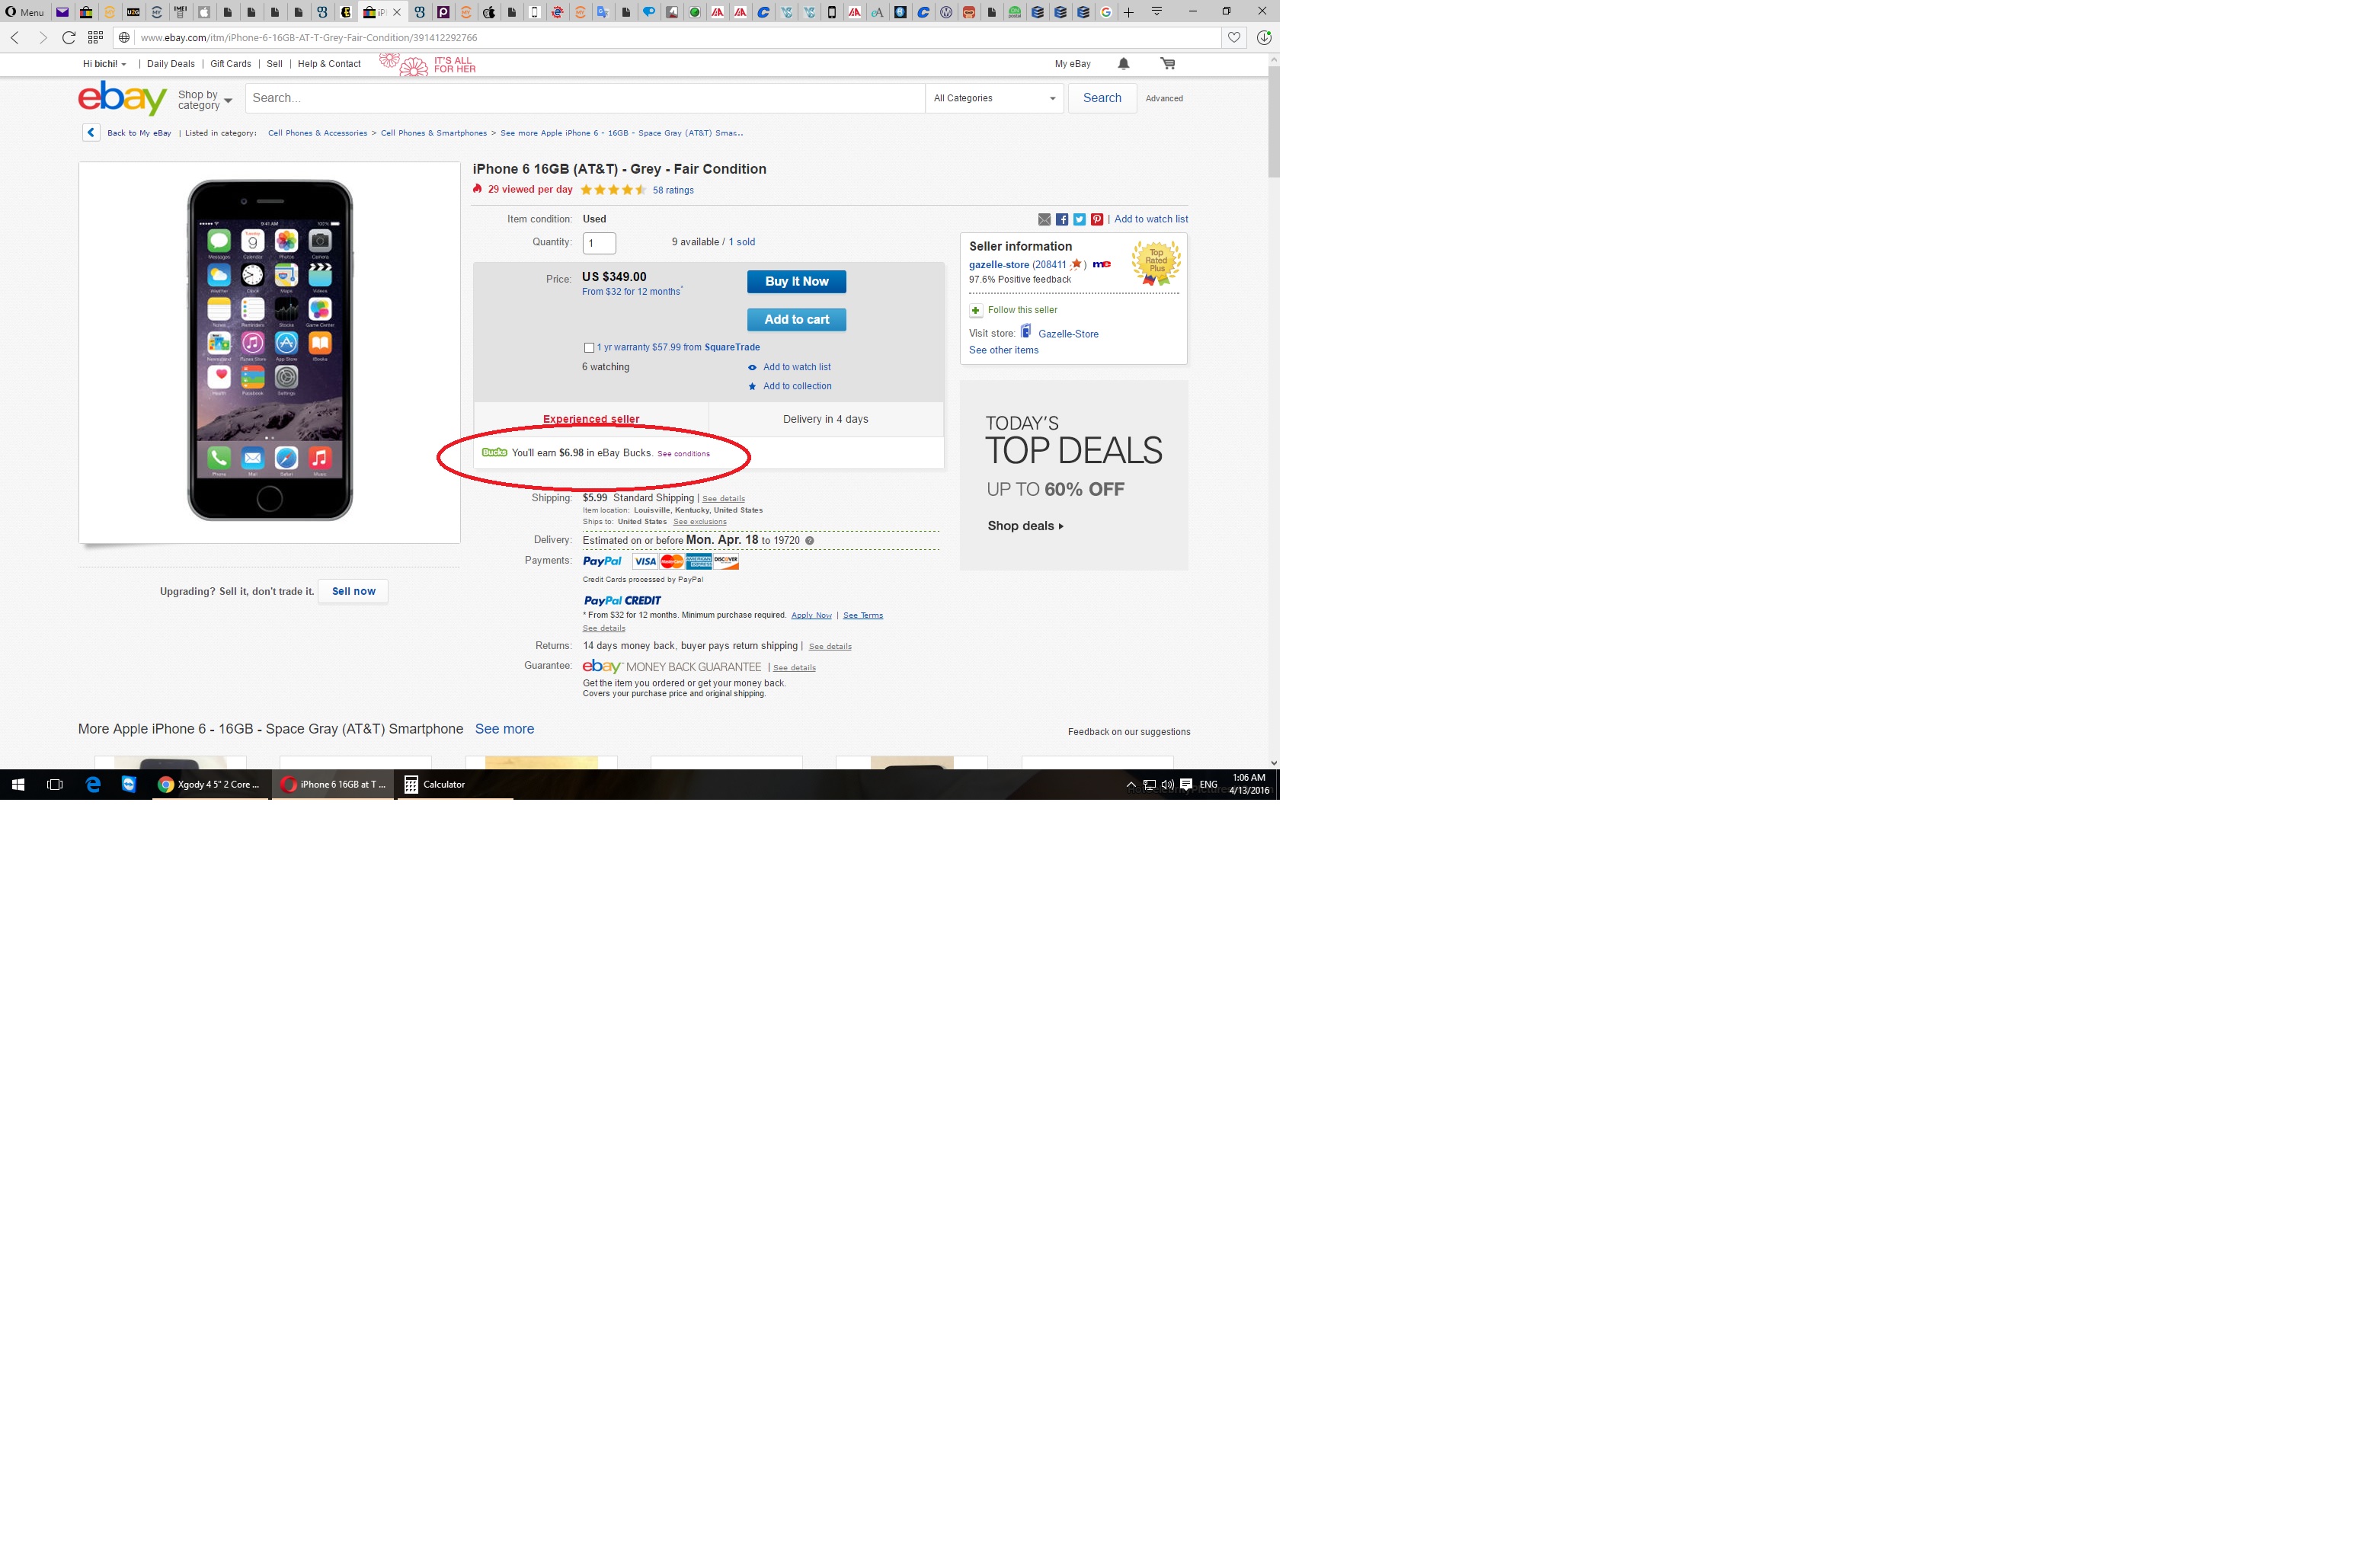Image resolution: width=2380 pixels, height=1560 pixels.
Task: Click the notifications bell icon
Action: [1123, 63]
